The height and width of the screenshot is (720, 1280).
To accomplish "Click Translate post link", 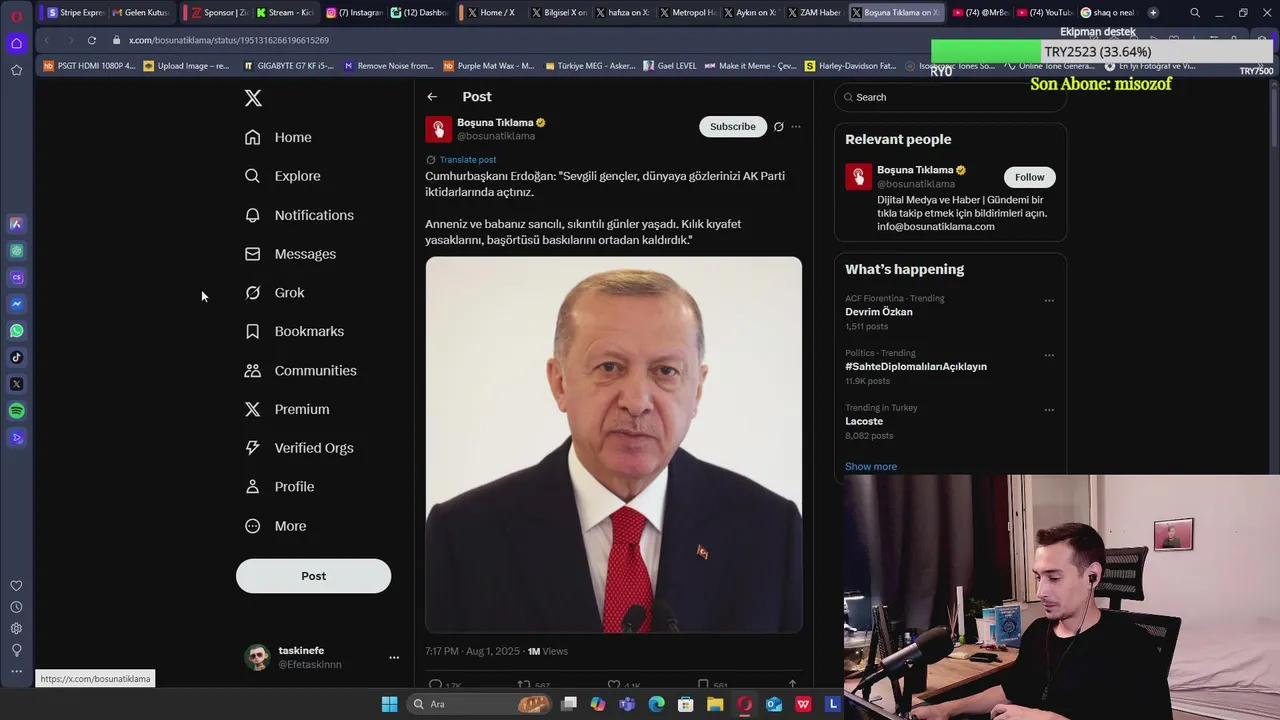I will pos(467,160).
